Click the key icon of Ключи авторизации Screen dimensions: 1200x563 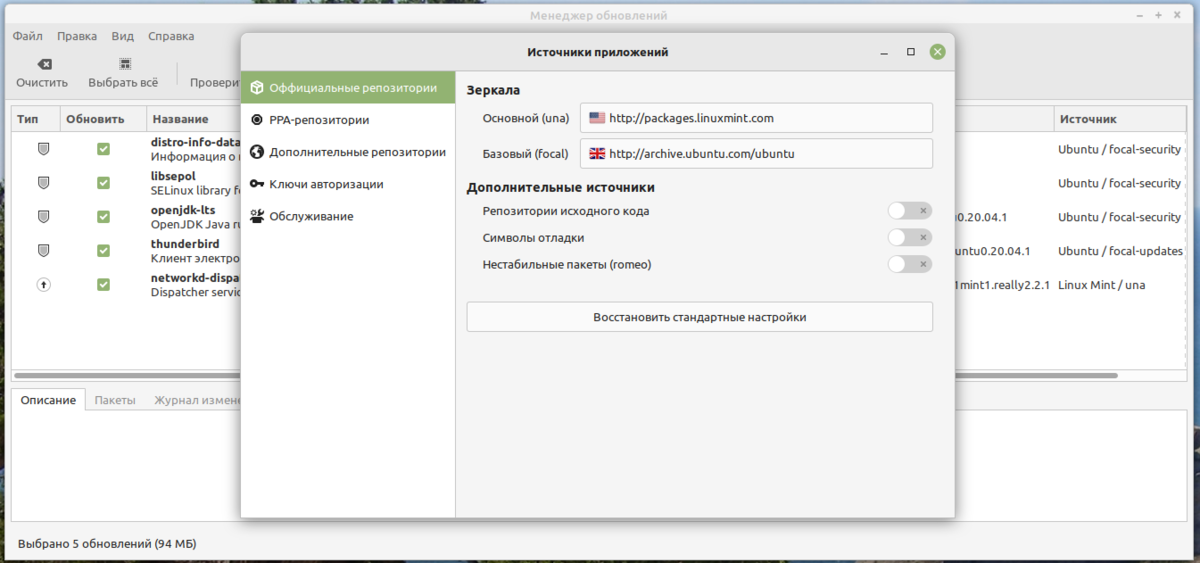[x=257, y=184]
